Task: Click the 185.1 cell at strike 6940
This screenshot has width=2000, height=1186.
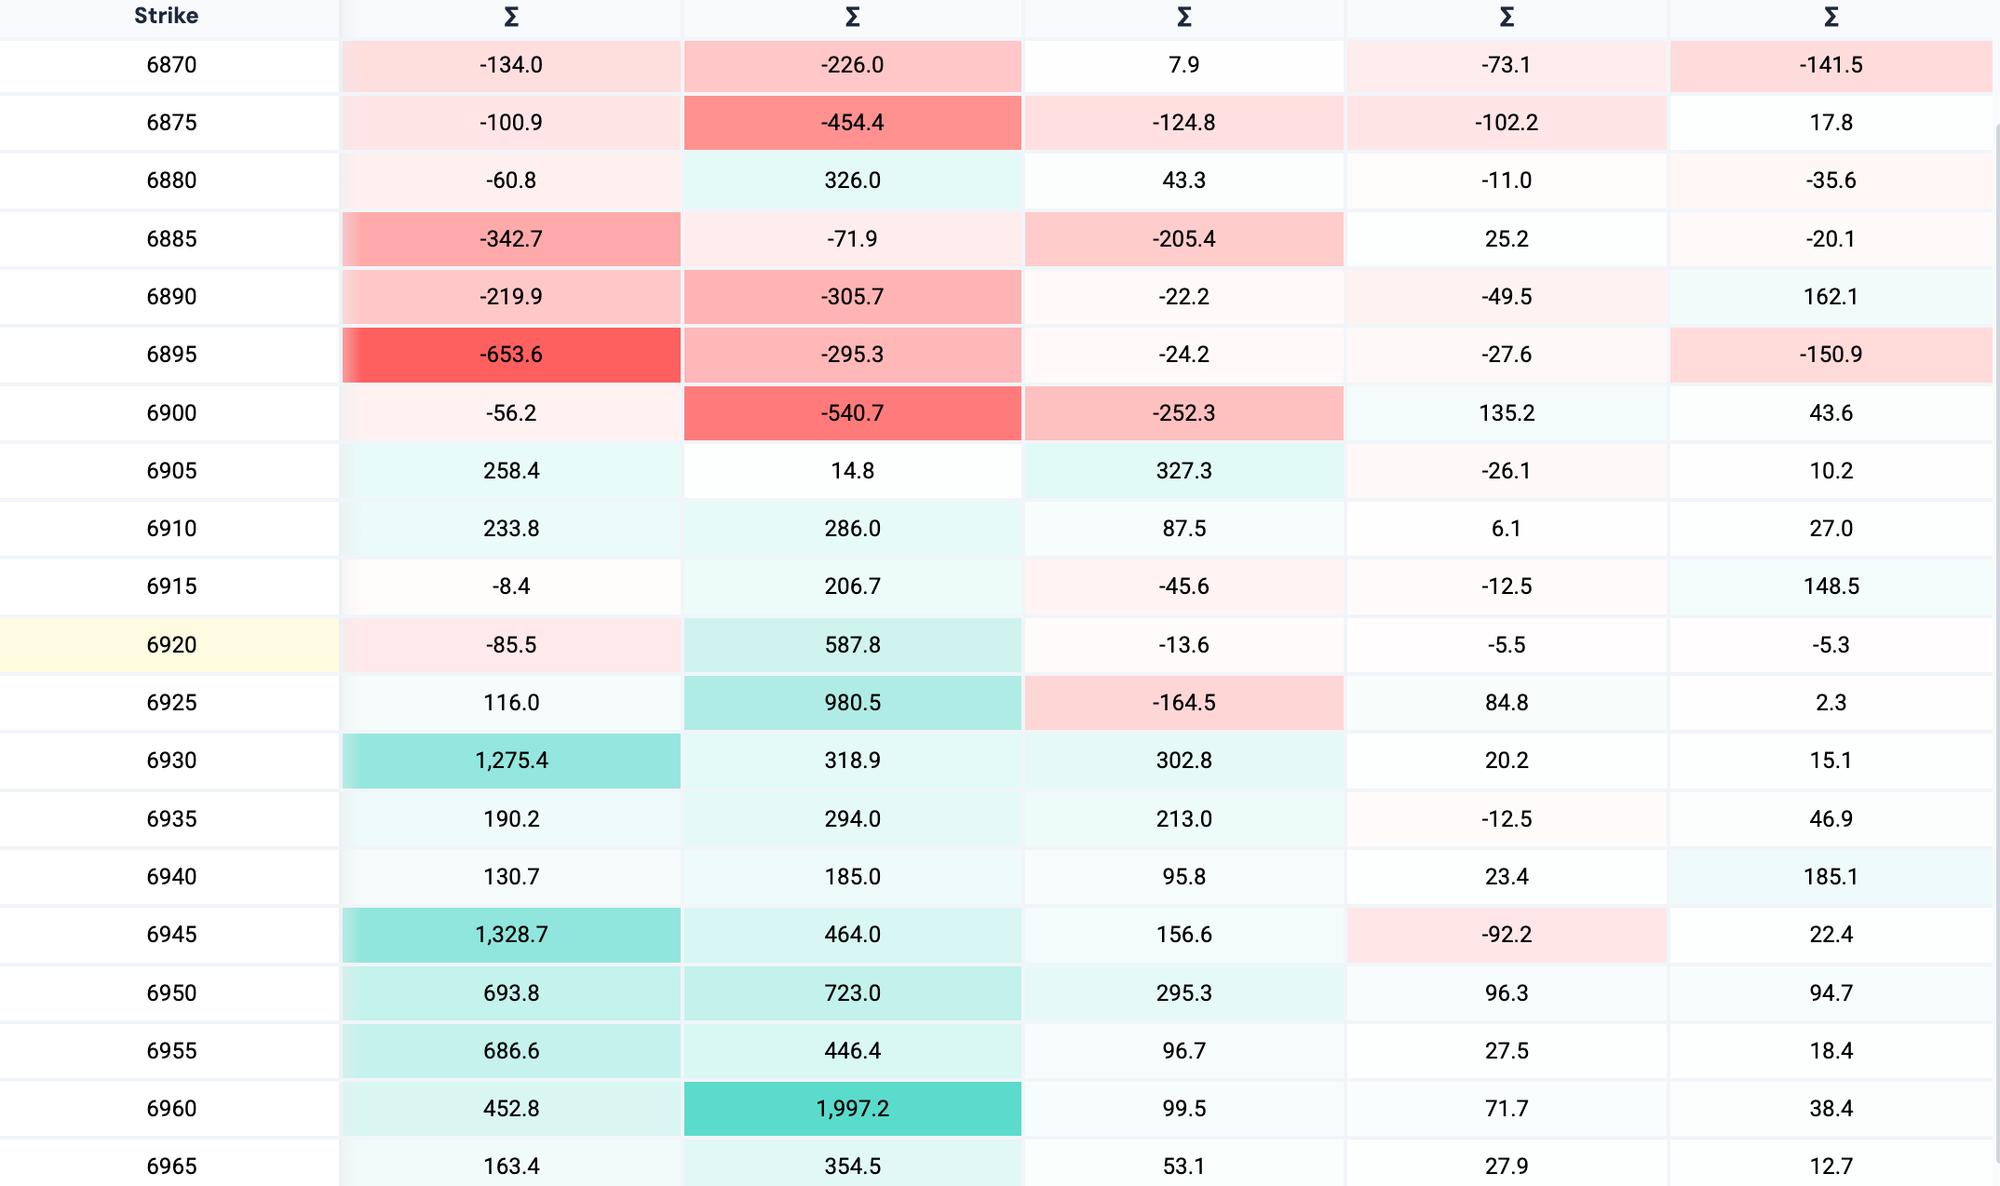Action: 1831,877
